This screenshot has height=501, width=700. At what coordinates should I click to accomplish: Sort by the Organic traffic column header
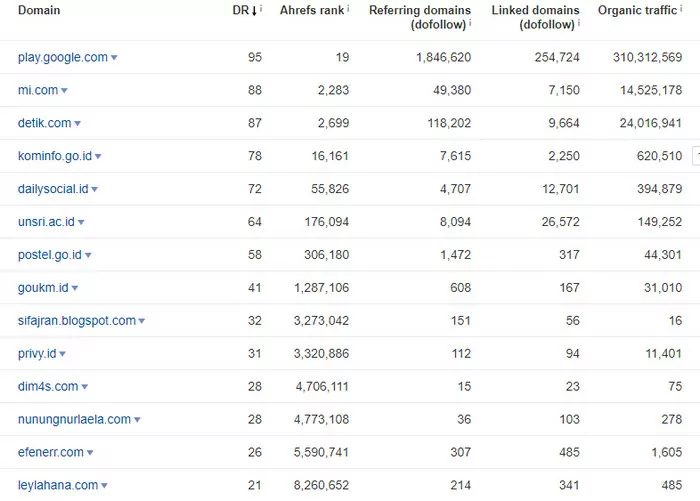pyautogui.click(x=637, y=10)
